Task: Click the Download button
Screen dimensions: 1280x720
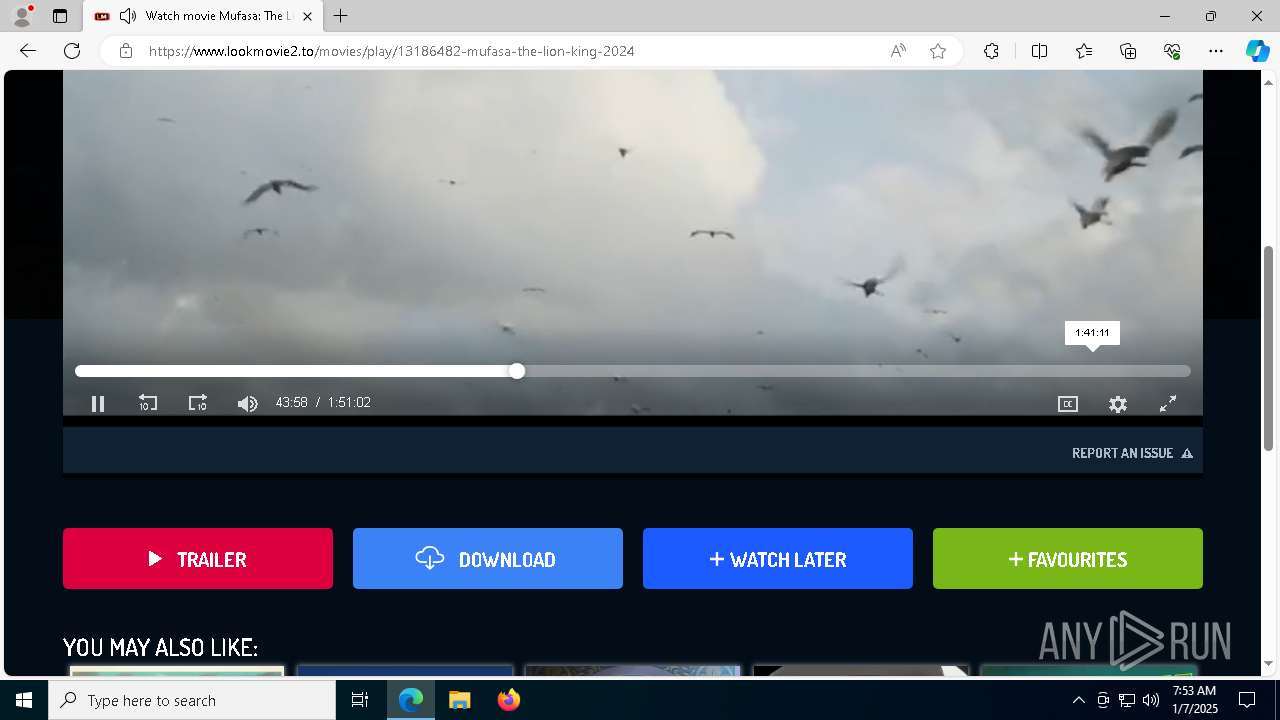Action: (488, 559)
